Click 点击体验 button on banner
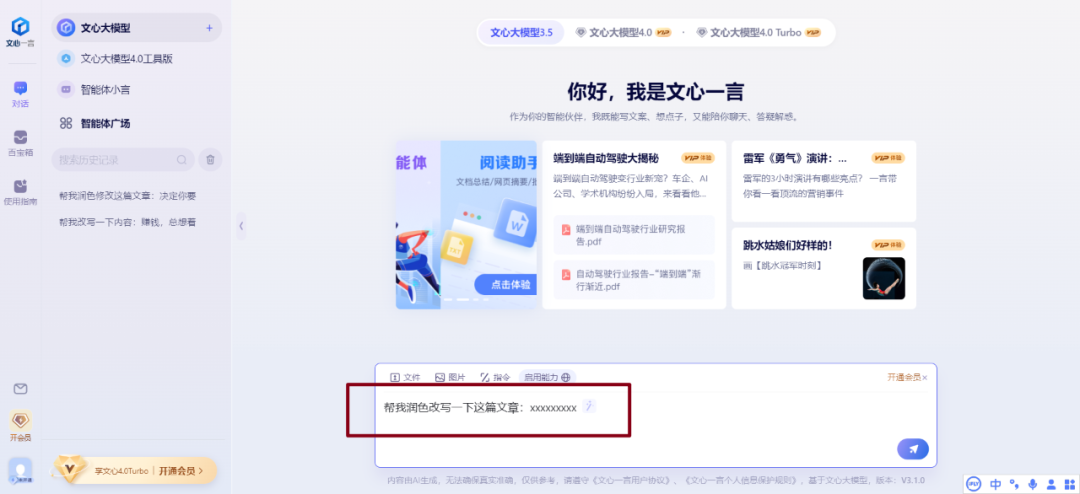Image resolution: width=1080 pixels, height=494 pixels. coord(505,285)
